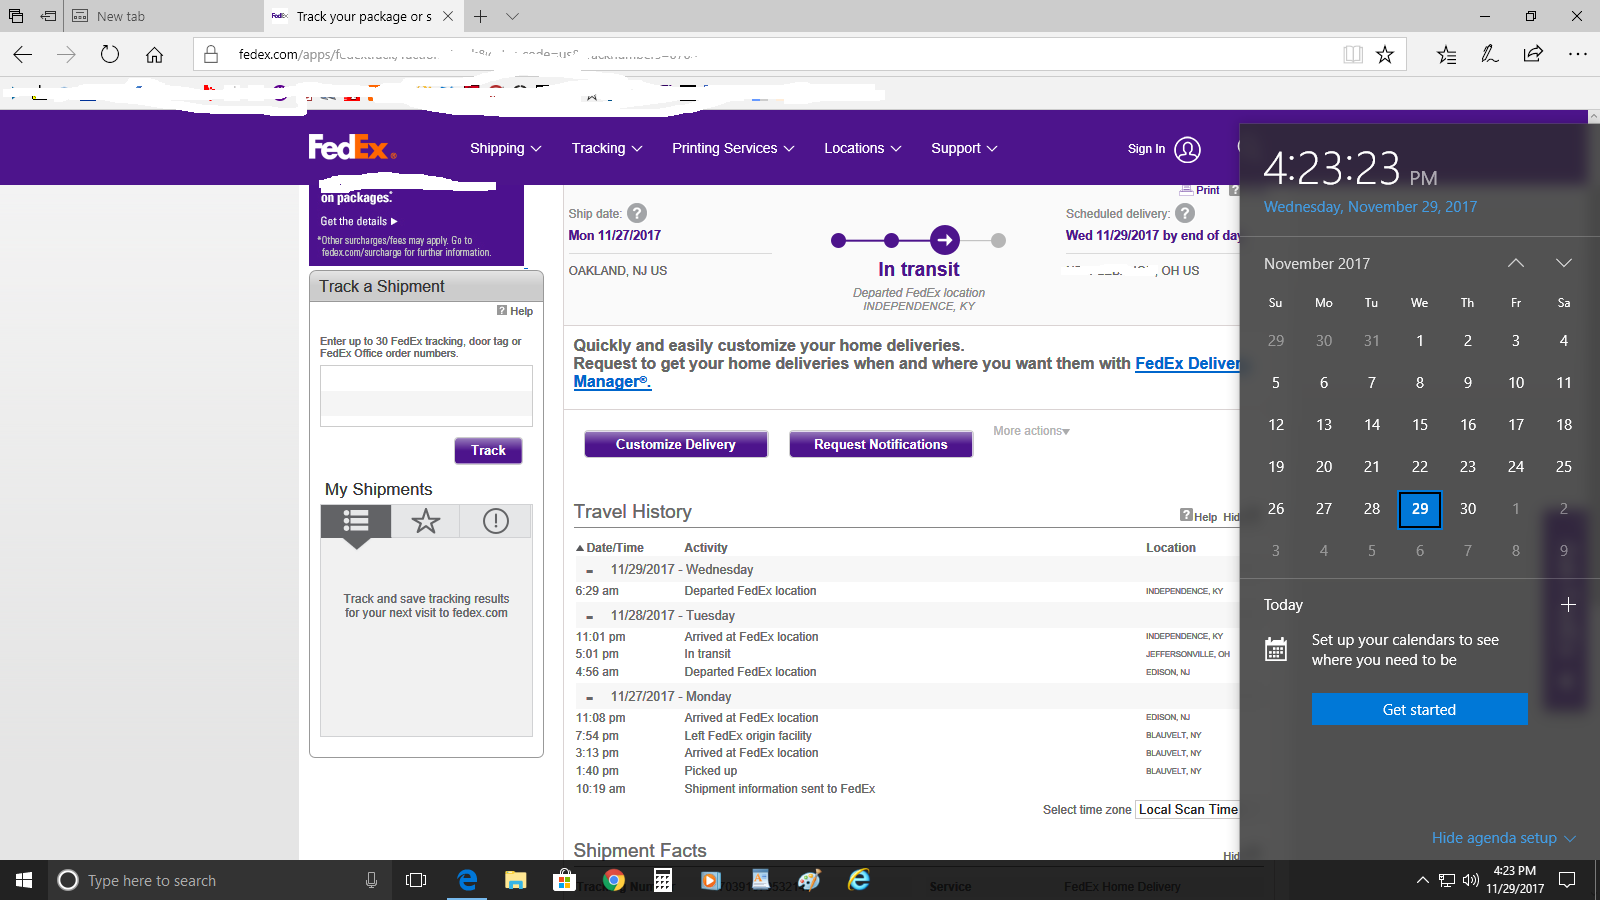The height and width of the screenshot is (900, 1600).
Task: Open the Sign In user icon
Action: [x=1187, y=149]
